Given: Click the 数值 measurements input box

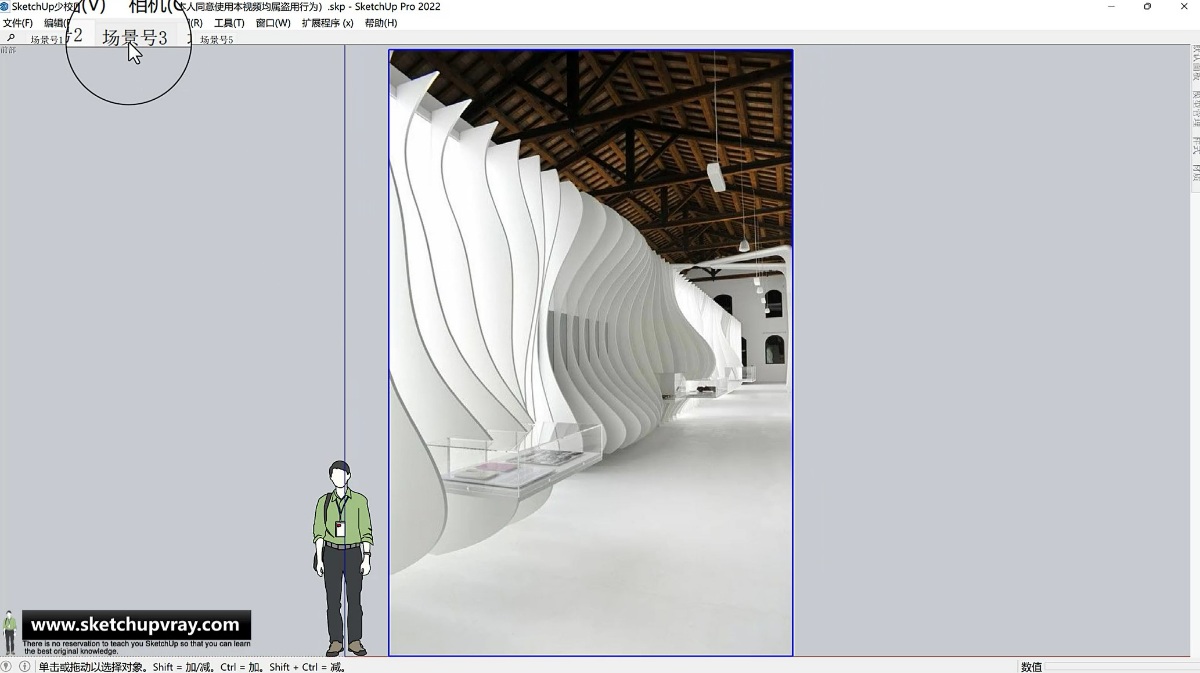Looking at the screenshot, I should pyautogui.click(x=1123, y=666).
